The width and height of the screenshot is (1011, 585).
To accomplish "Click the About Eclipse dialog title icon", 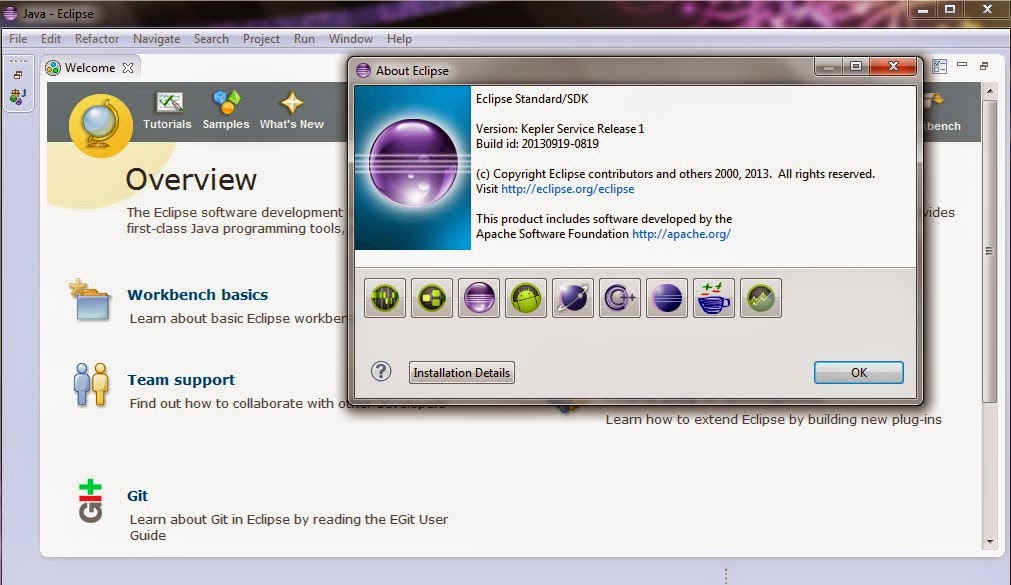I will [x=364, y=70].
